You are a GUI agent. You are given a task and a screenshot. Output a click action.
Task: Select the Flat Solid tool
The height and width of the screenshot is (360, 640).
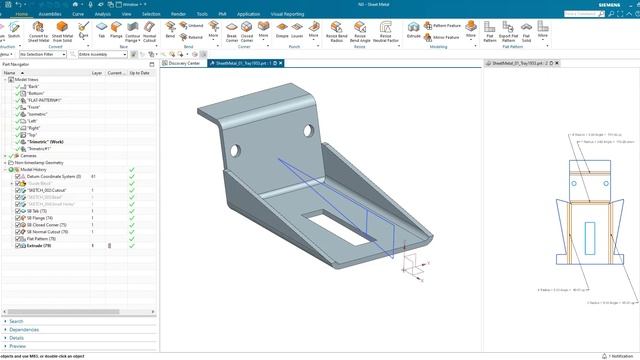tap(527, 32)
